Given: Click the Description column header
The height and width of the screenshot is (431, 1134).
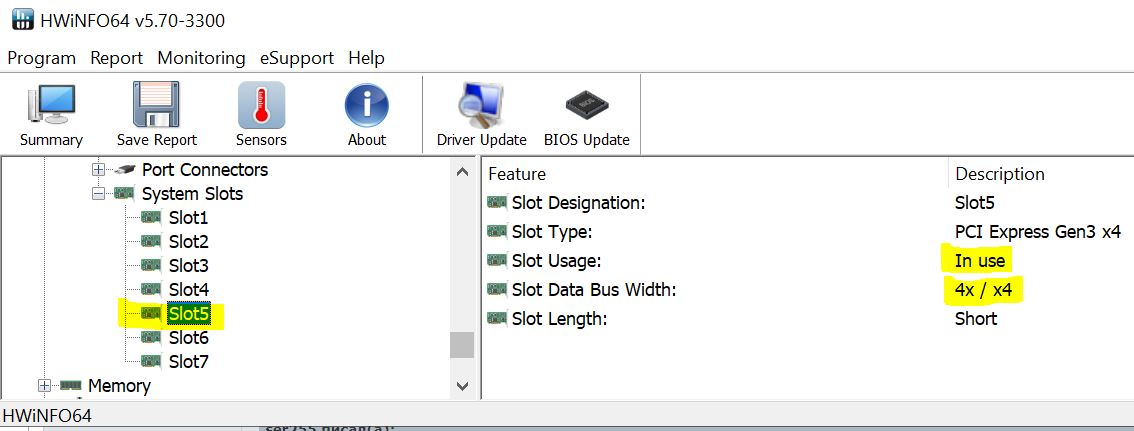Looking at the screenshot, I should 1000,174.
